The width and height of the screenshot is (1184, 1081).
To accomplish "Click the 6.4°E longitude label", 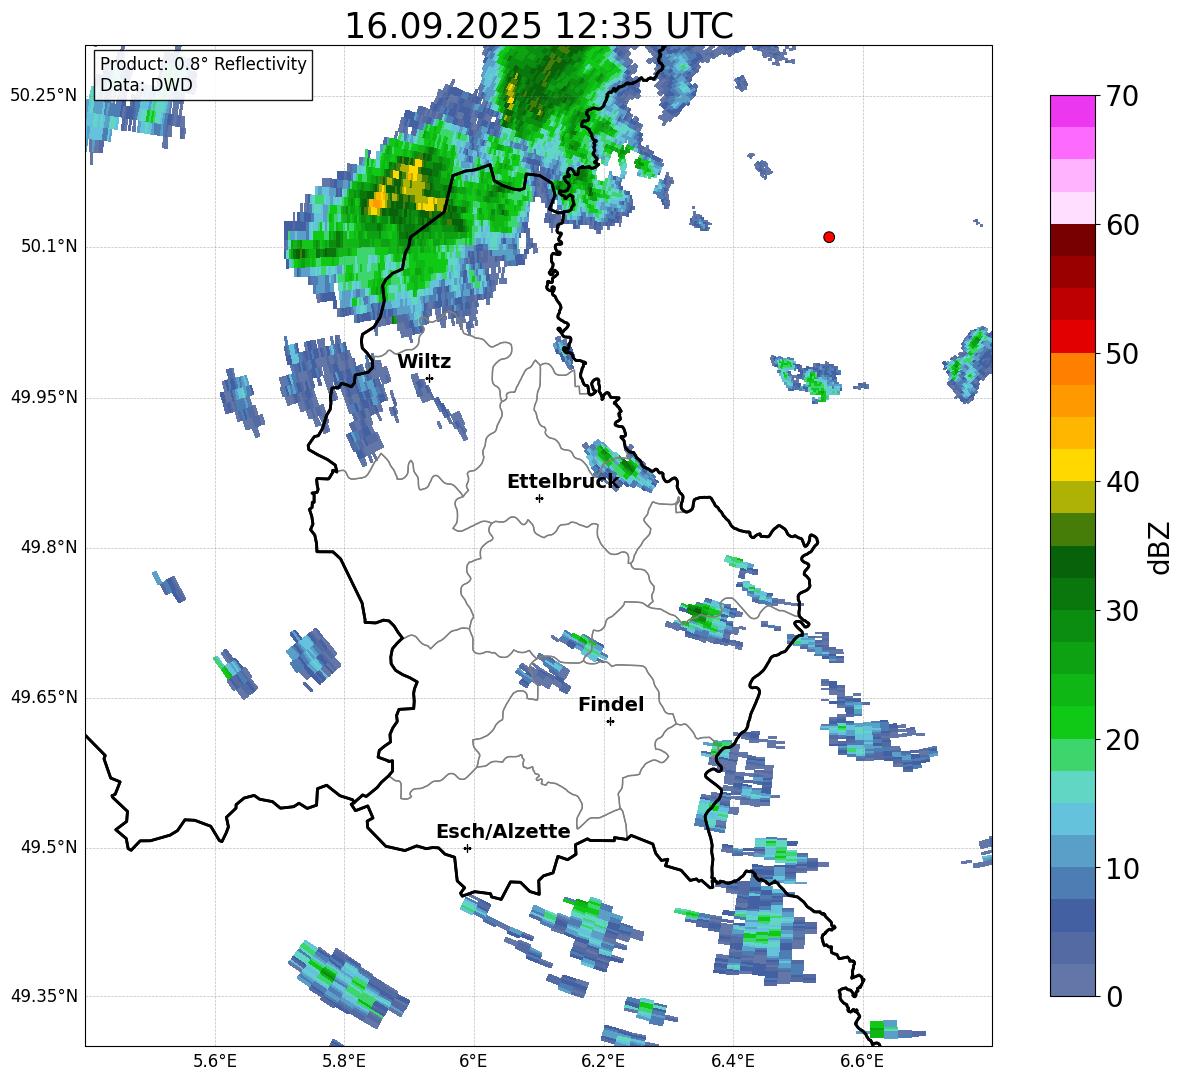I will point(732,1062).
